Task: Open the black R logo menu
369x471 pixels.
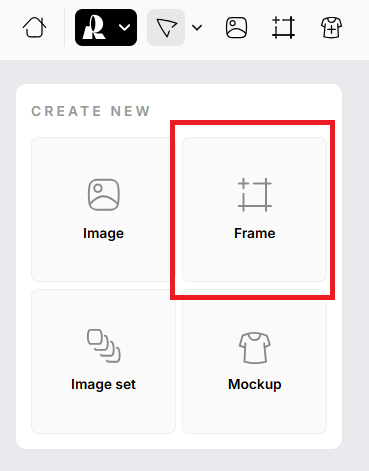Action: [106, 27]
